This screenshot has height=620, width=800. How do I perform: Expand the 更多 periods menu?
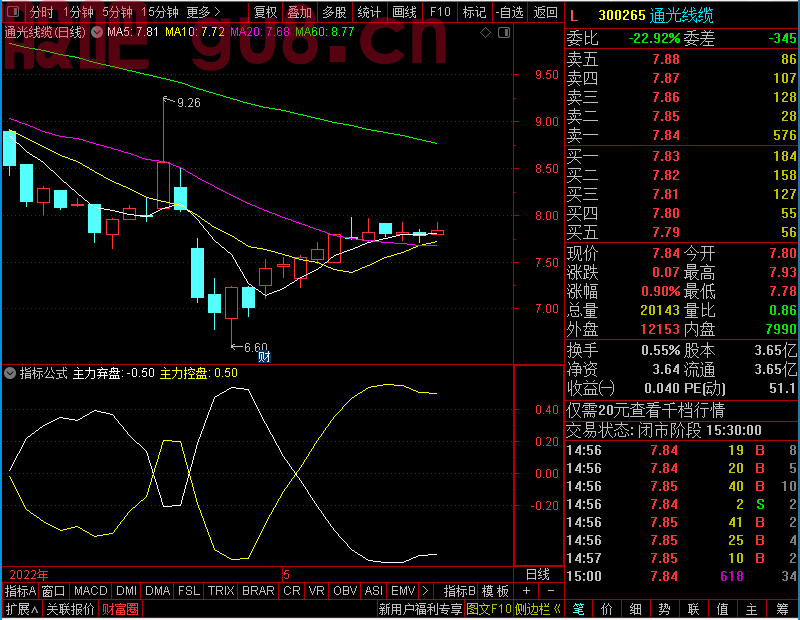[x=203, y=12]
